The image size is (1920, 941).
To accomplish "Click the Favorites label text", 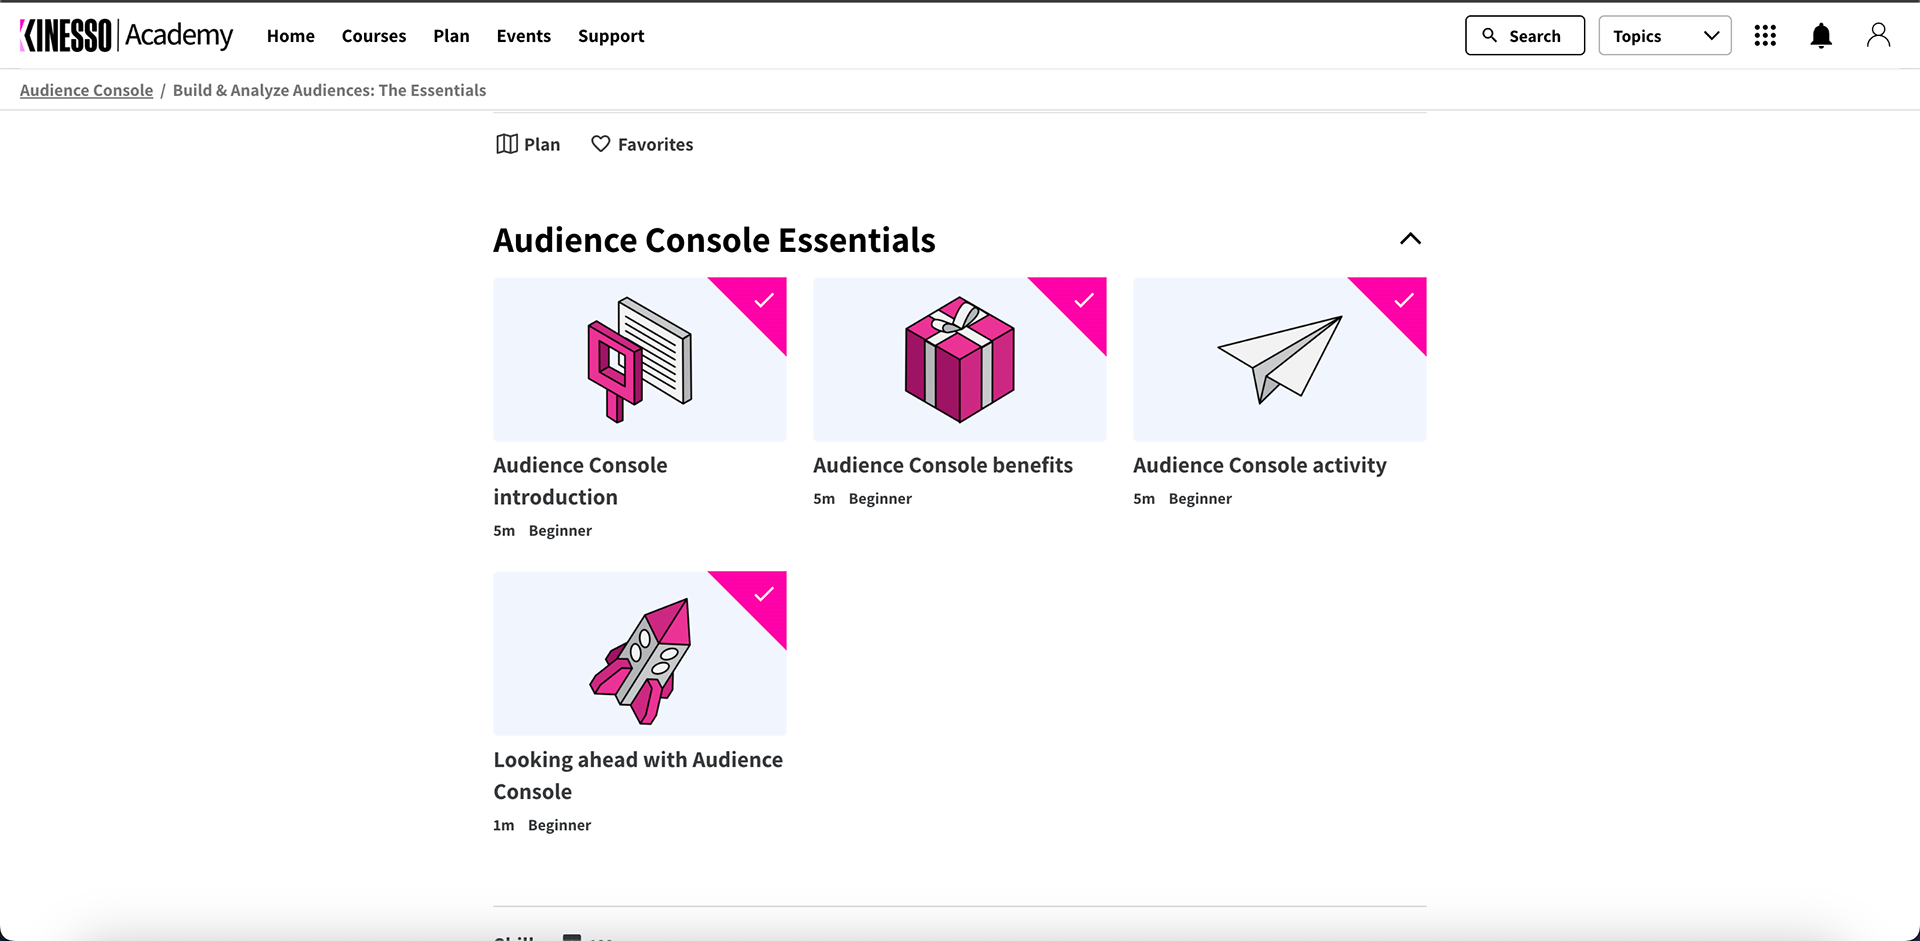I will [656, 144].
